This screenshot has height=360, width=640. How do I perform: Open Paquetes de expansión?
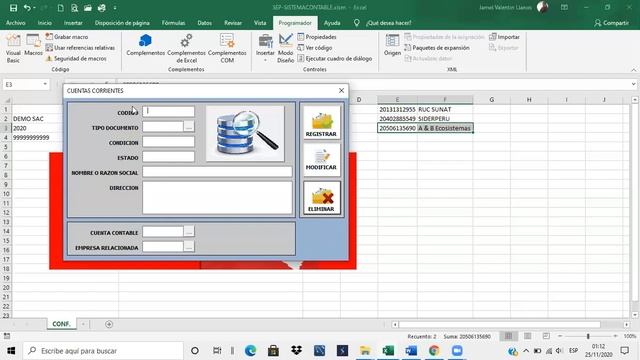click(x=437, y=48)
